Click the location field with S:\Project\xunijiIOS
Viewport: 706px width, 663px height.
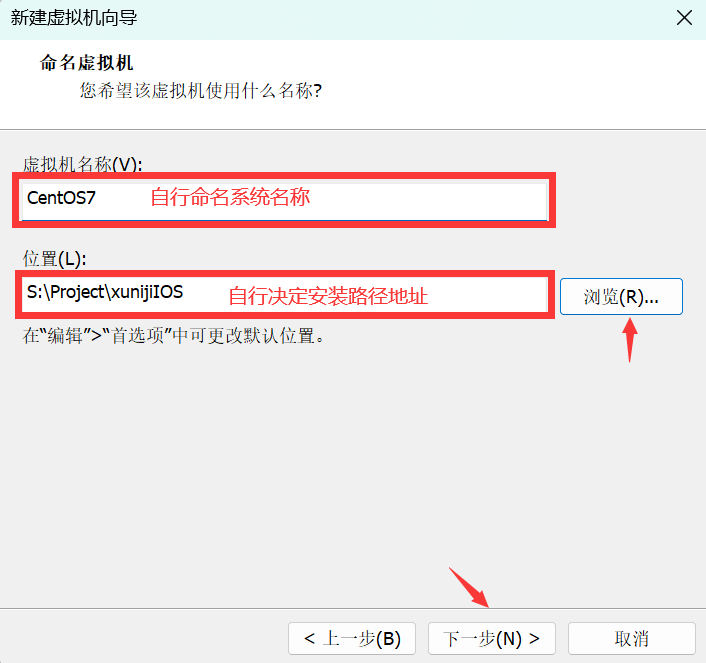tap(285, 295)
